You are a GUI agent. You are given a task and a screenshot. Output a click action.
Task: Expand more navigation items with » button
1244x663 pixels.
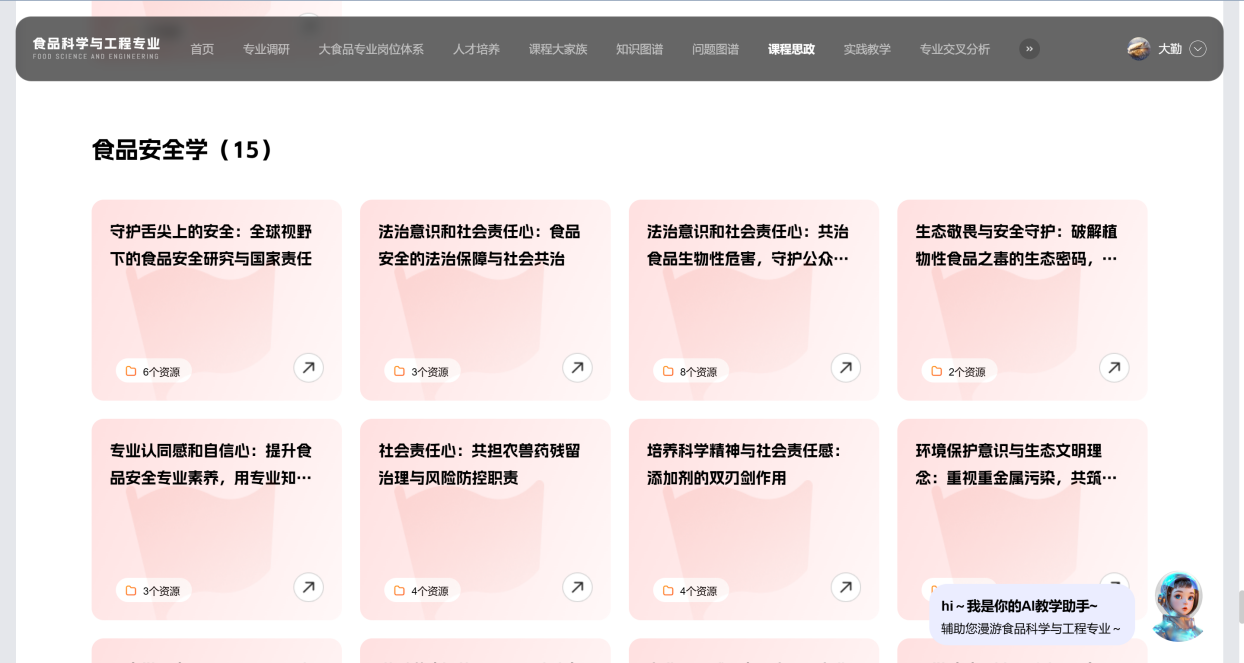point(1029,49)
